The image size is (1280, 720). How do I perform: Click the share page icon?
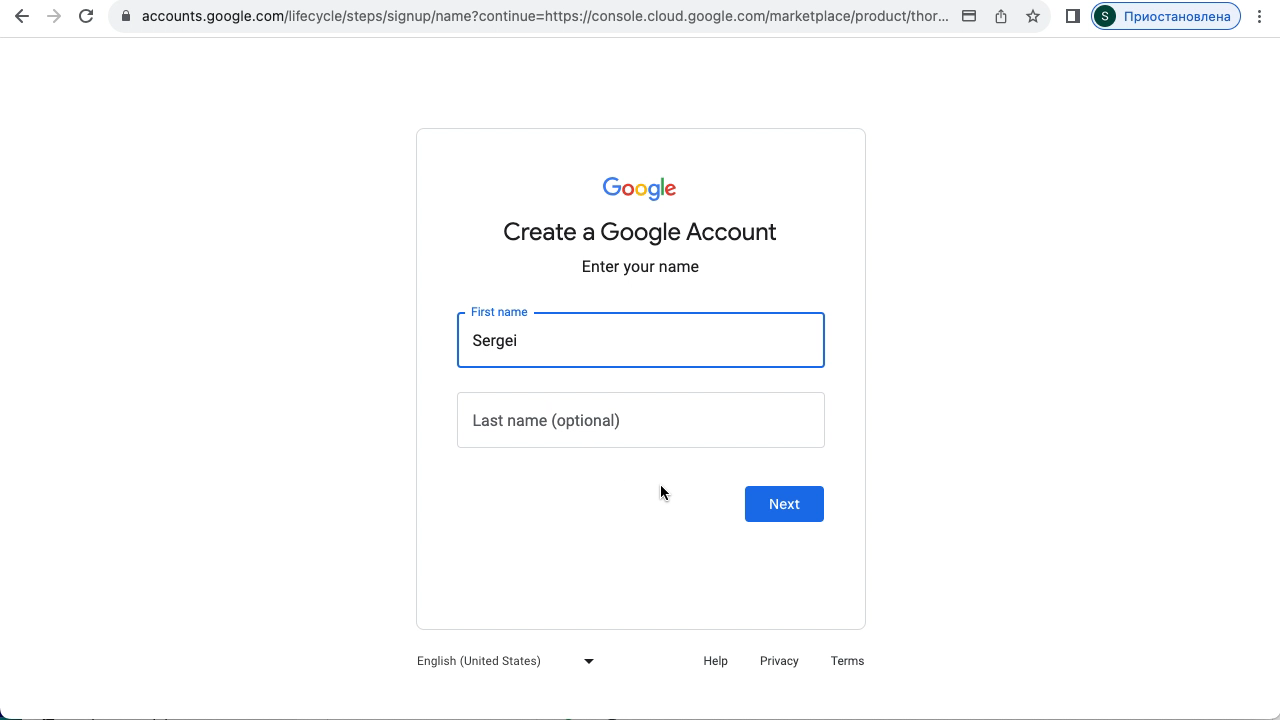1001,16
